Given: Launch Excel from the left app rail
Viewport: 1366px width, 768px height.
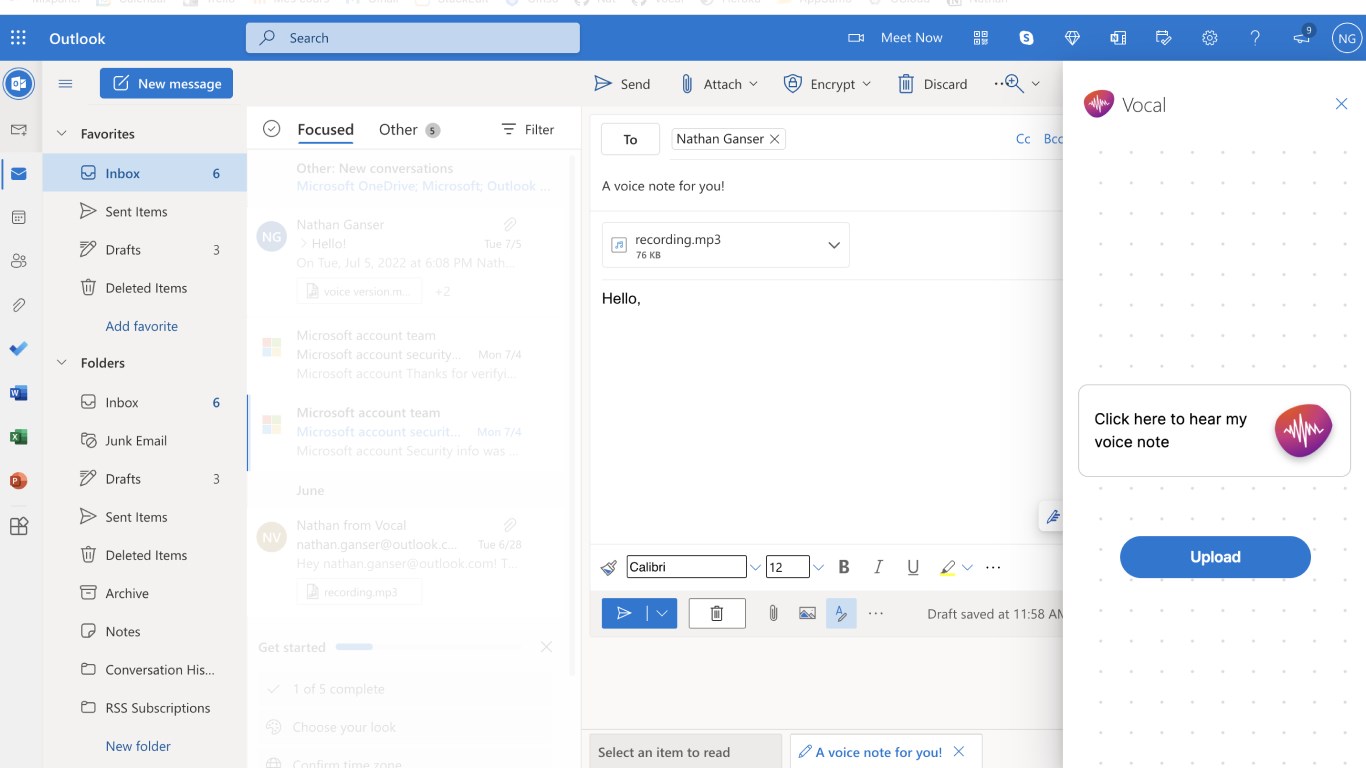Looking at the screenshot, I should pos(18,437).
